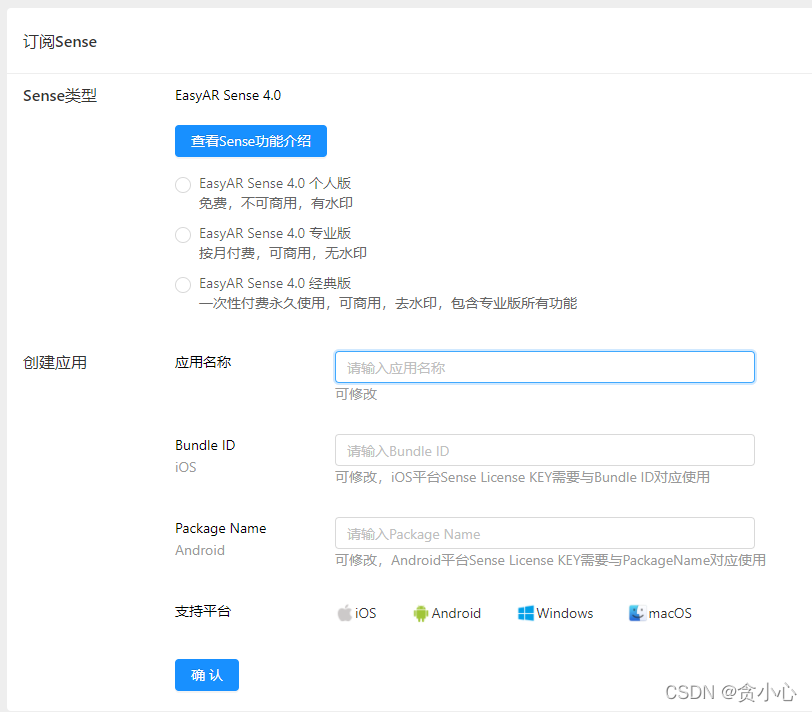Click into the Bundle ID input field
Image resolution: width=812 pixels, height=712 pixels.
(545, 450)
